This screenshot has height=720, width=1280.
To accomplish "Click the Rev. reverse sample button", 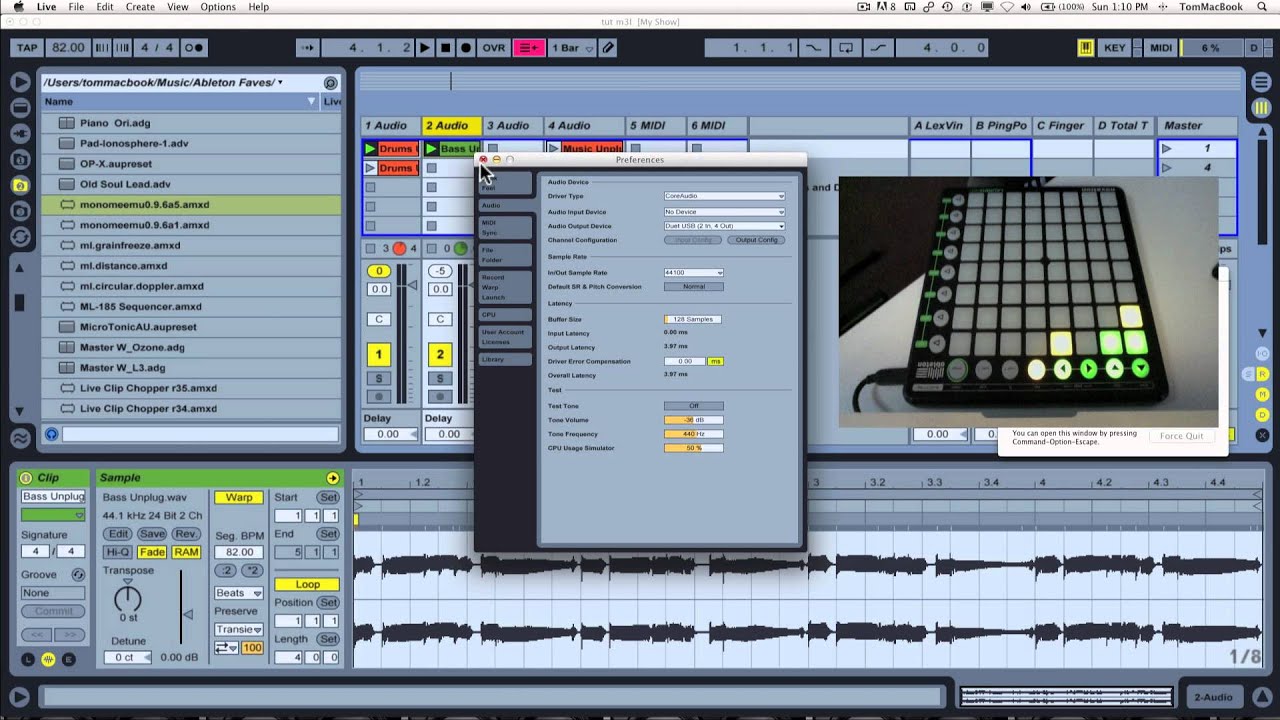I will (x=186, y=534).
